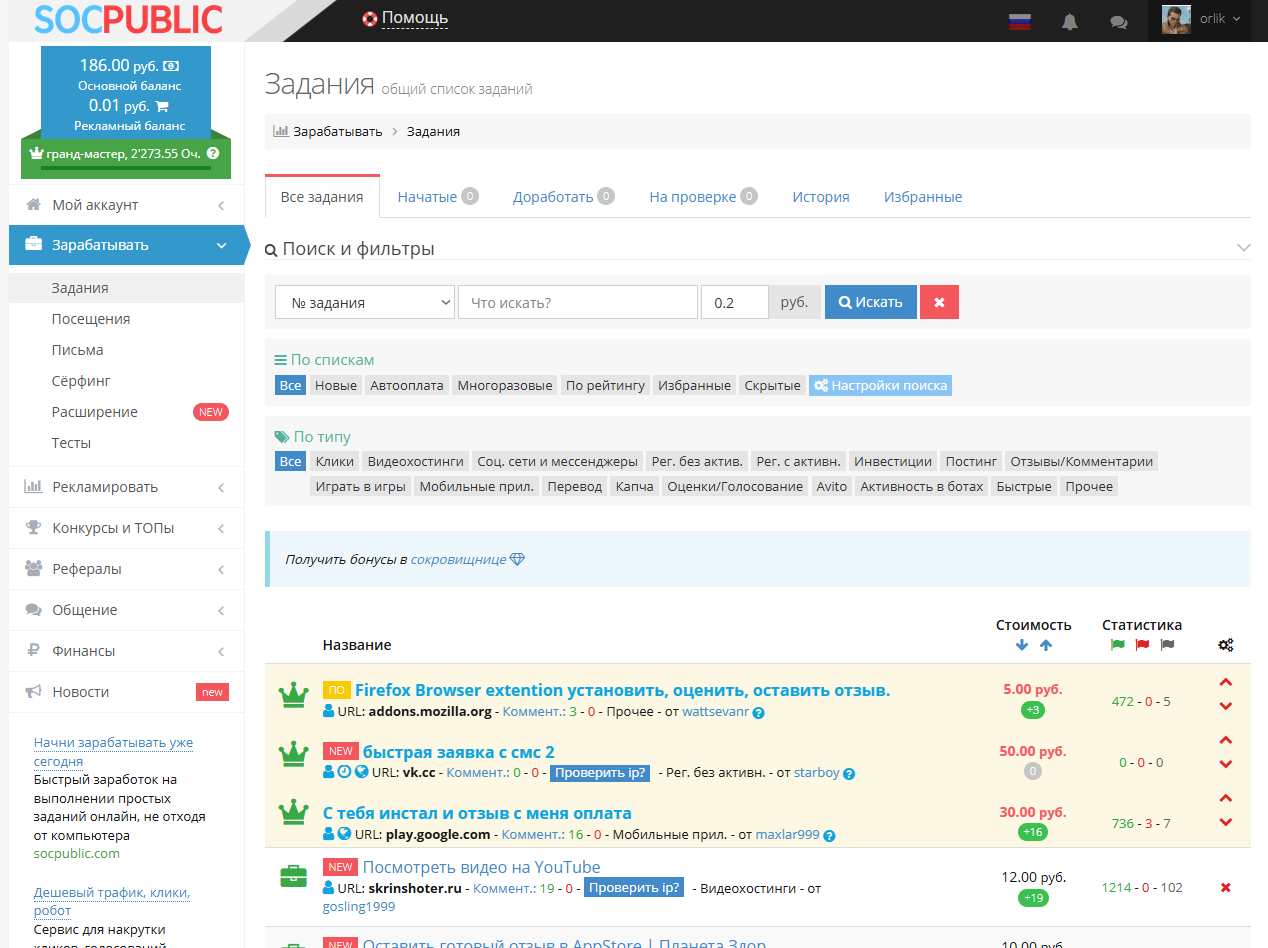1268x948 pixels.
Task: Open the '№ задания' dropdown
Action: 364,302
